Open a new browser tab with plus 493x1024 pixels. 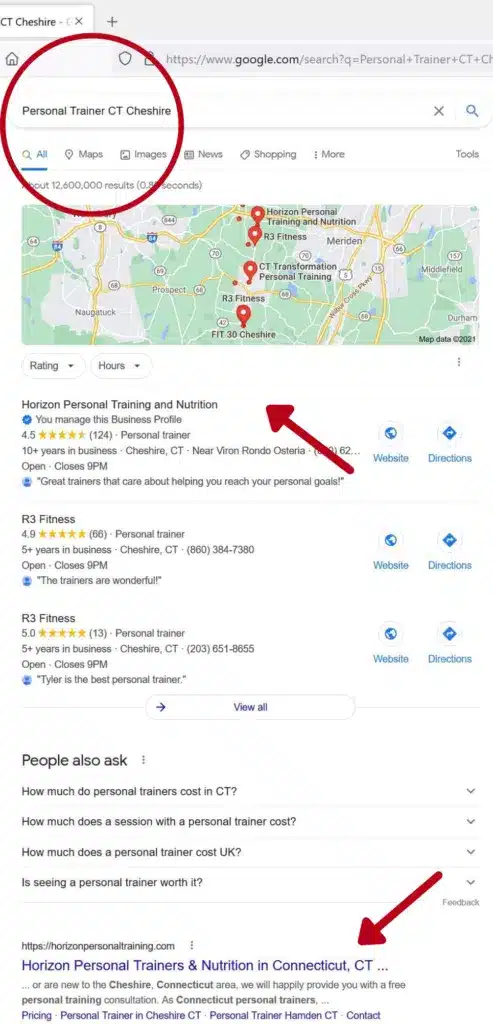pos(112,22)
